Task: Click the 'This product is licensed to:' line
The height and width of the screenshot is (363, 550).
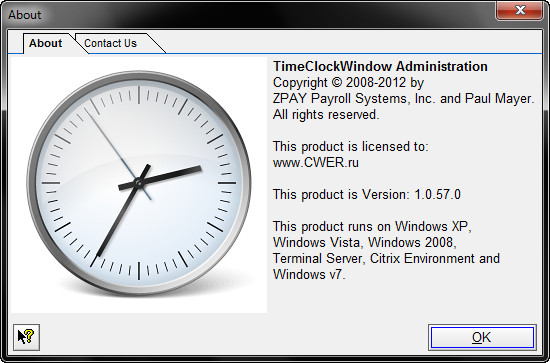Action: pyautogui.click(x=350, y=146)
